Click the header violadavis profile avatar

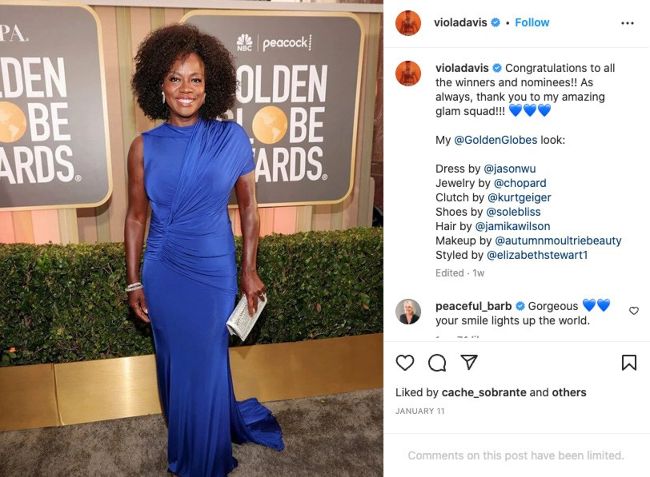(x=408, y=23)
